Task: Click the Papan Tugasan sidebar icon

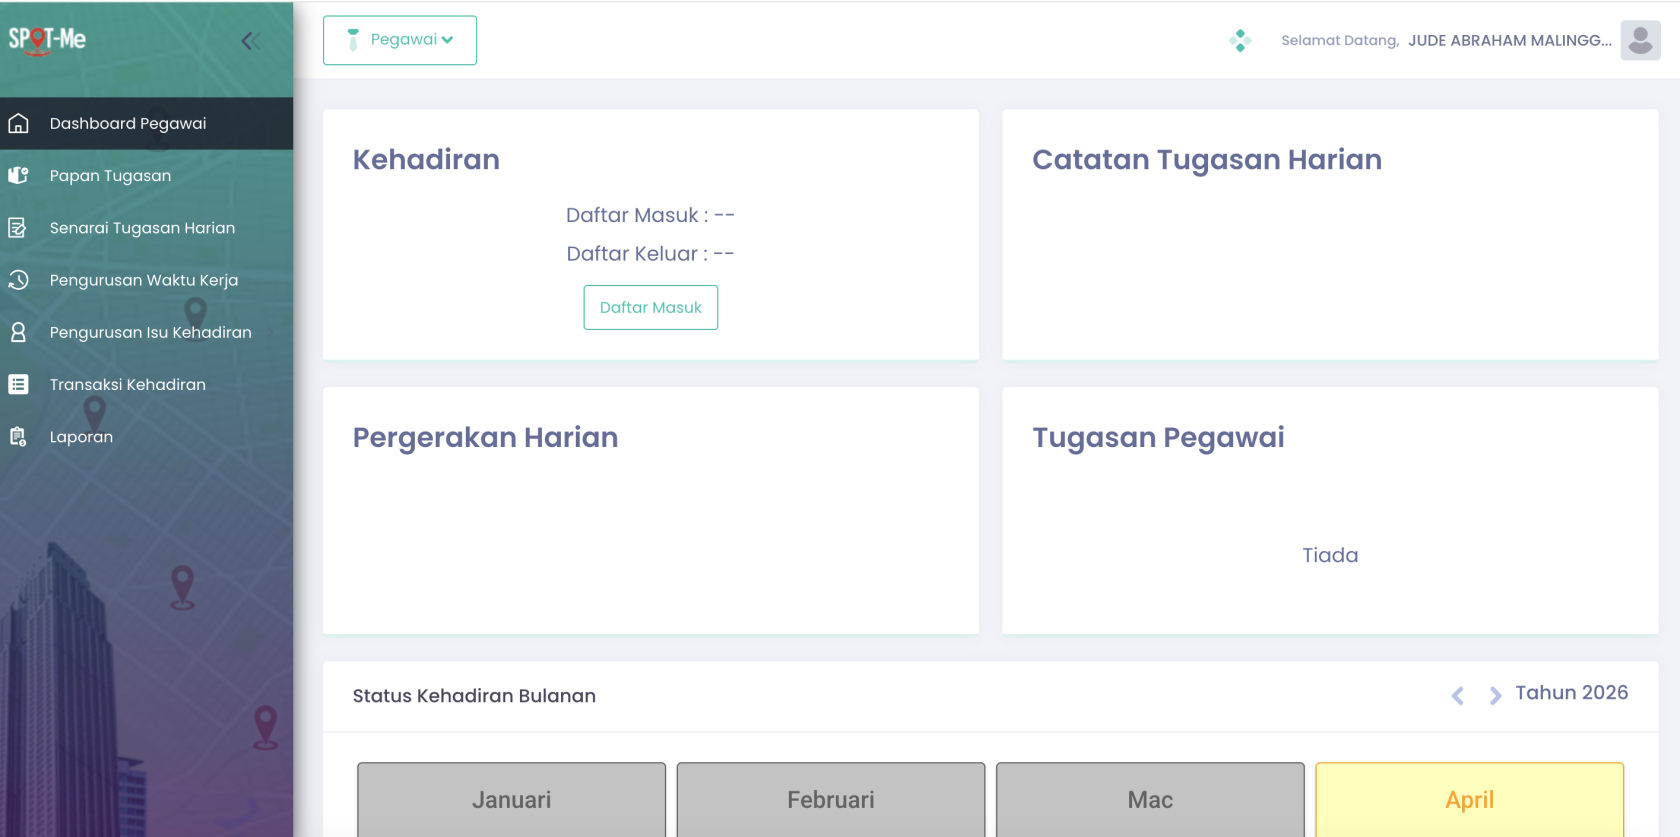Action: click(x=18, y=175)
